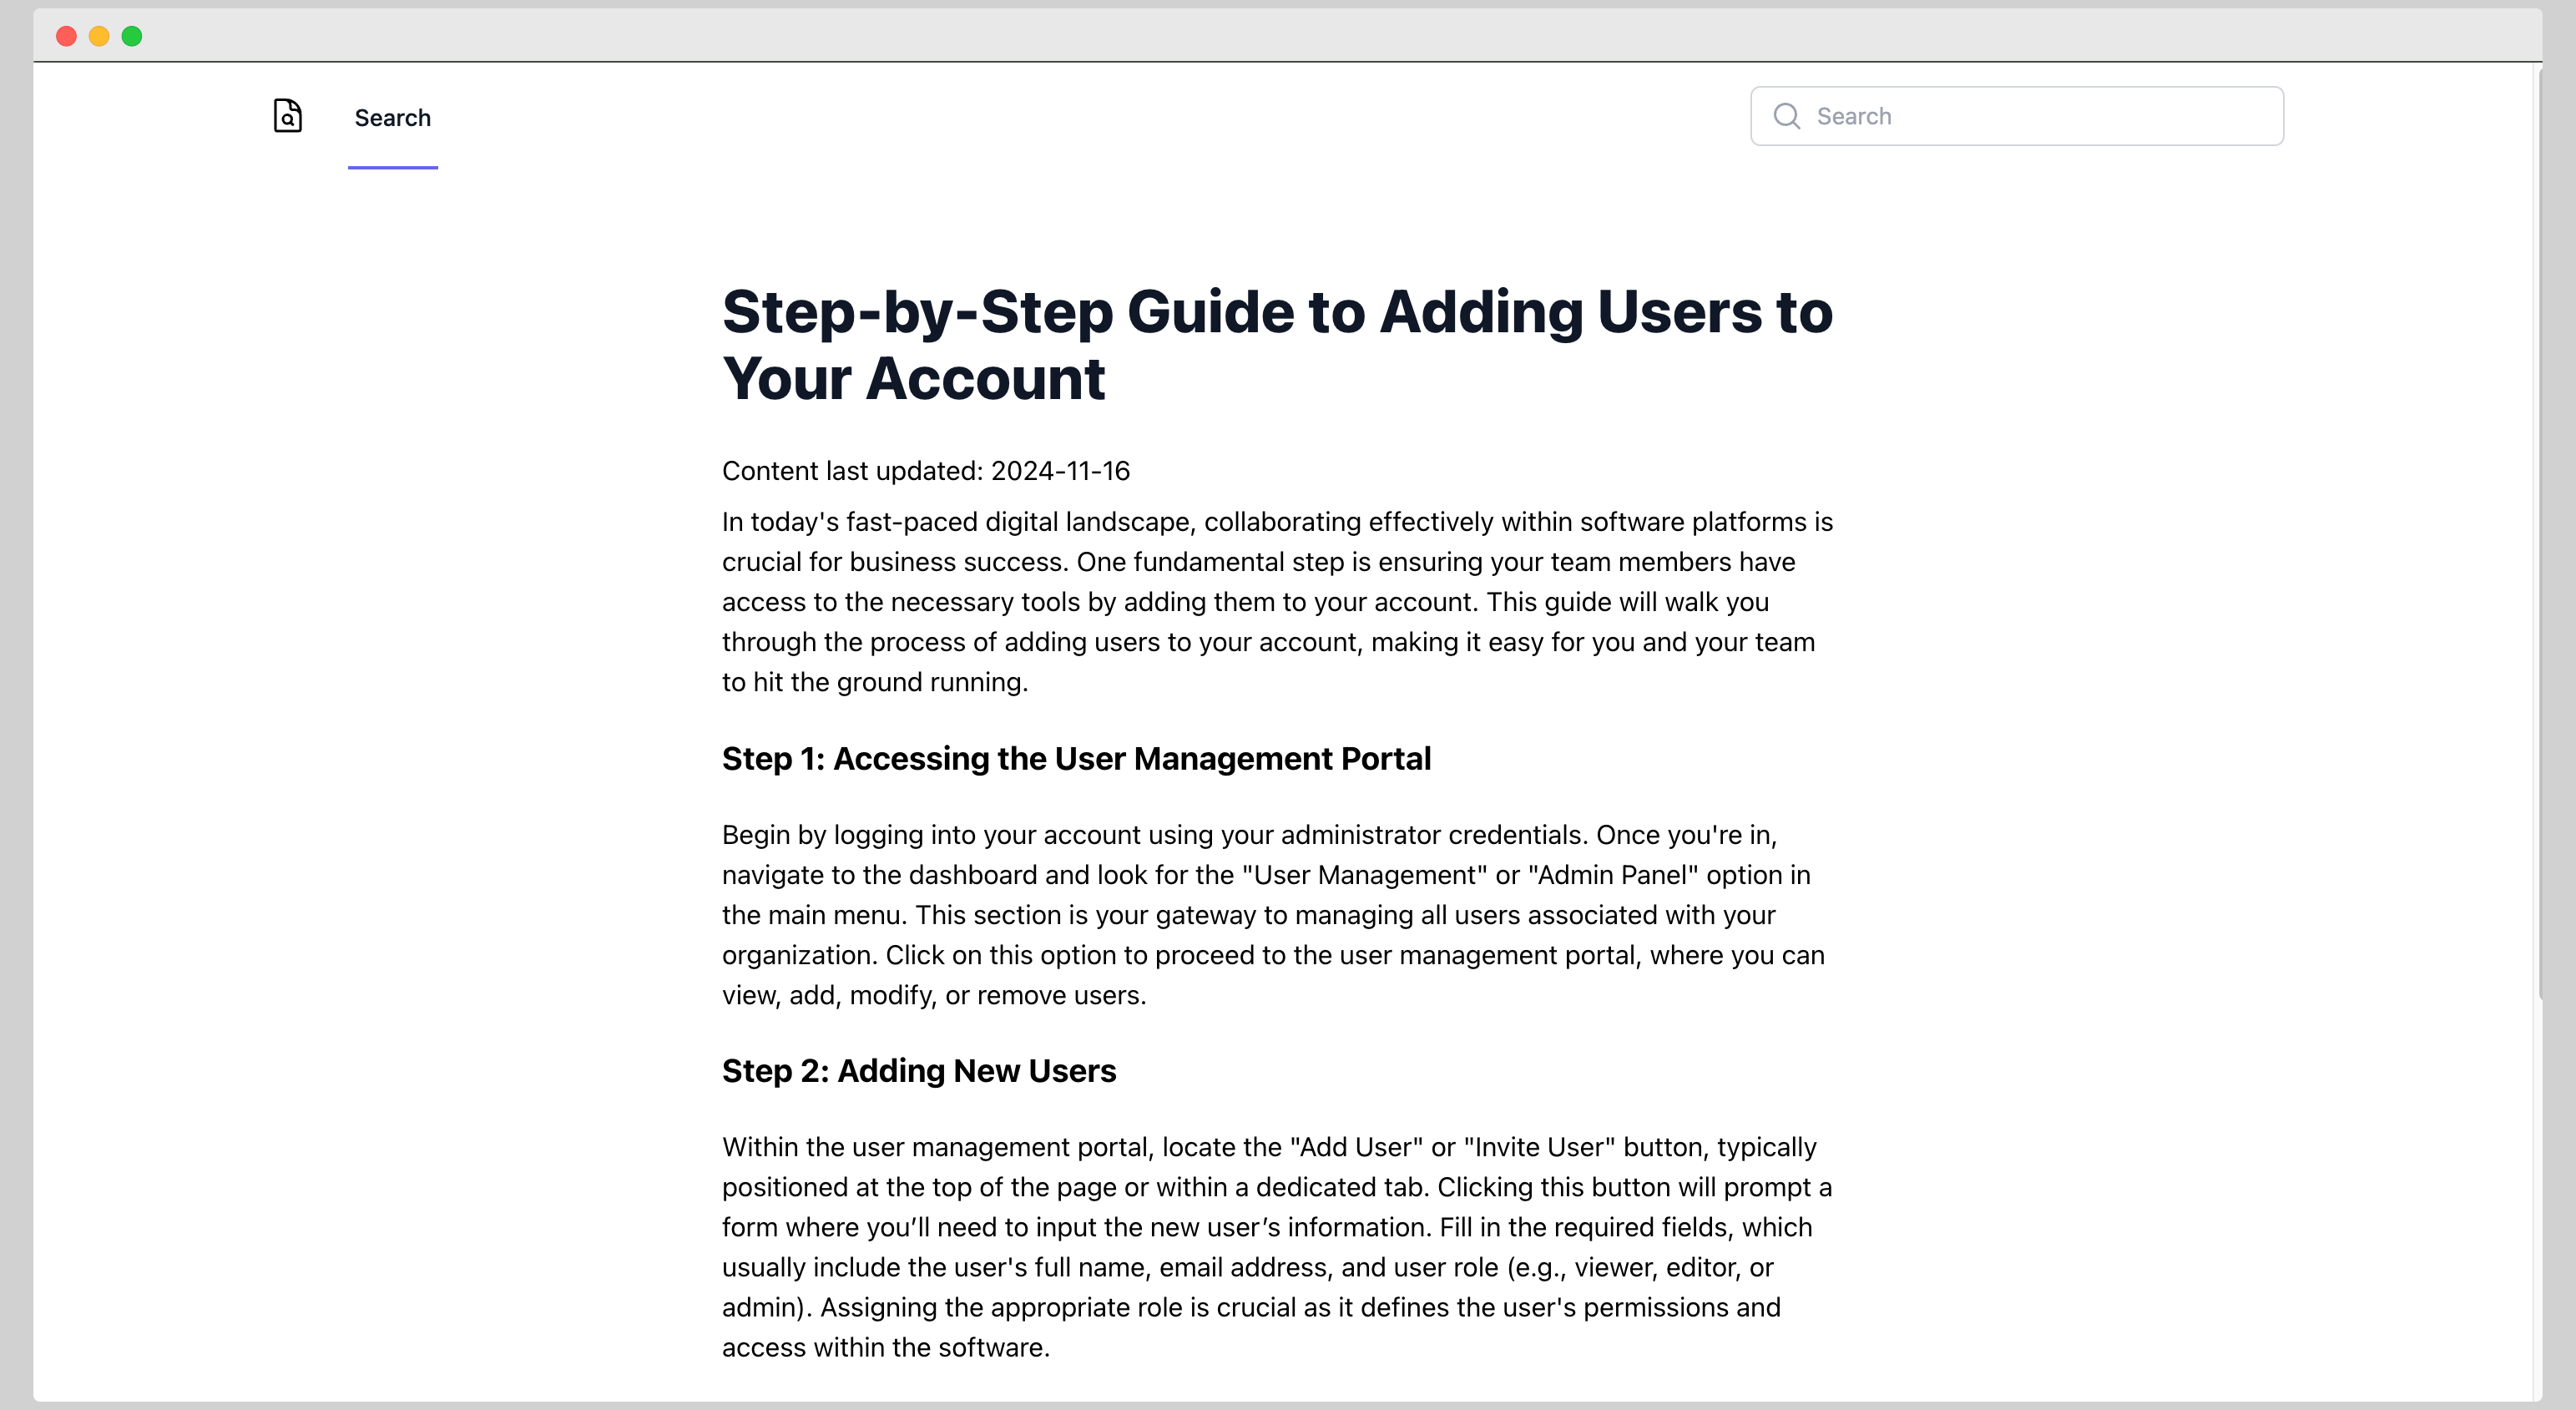This screenshot has width=2576, height=1410.
Task: Open the Search tab in header
Action: click(392, 118)
